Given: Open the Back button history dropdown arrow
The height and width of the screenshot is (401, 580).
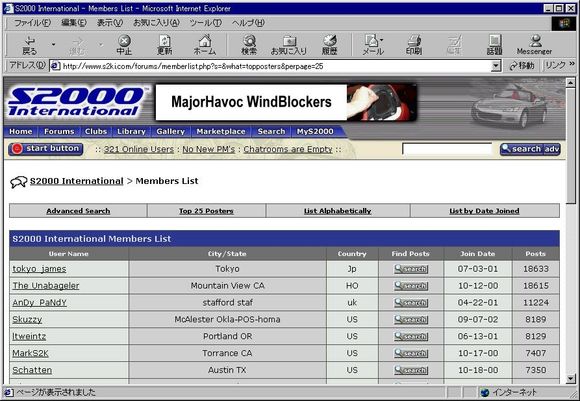Looking at the screenshot, I should pyautogui.click(x=53, y=45).
